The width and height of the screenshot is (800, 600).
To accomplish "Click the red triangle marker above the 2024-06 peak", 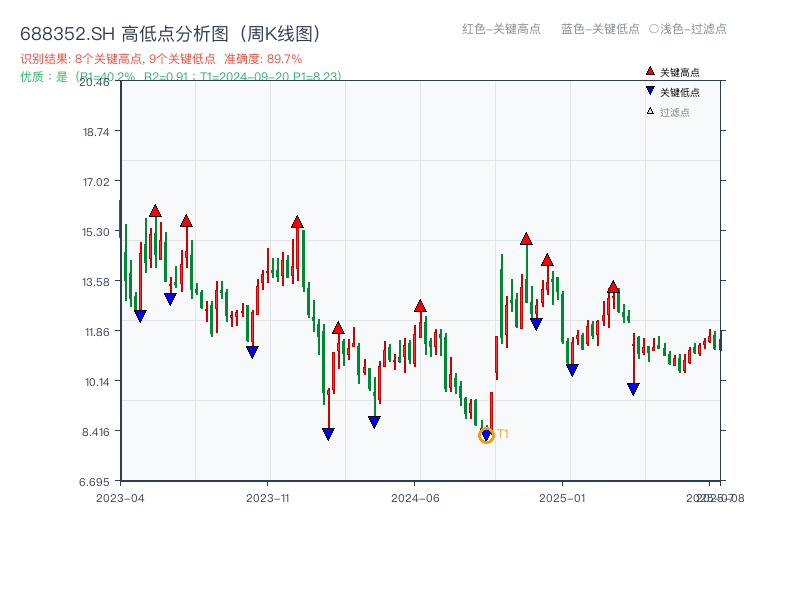I will [x=420, y=308].
